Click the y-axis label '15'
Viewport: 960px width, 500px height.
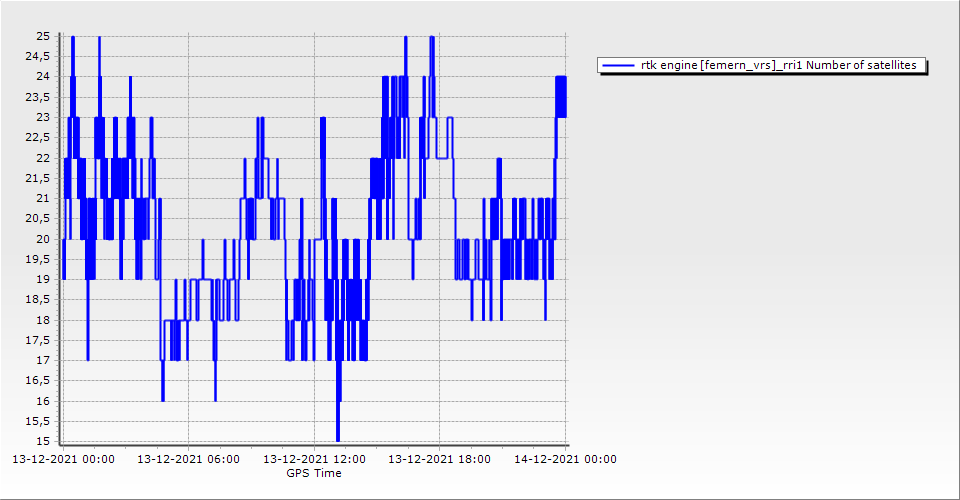[43, 441]
